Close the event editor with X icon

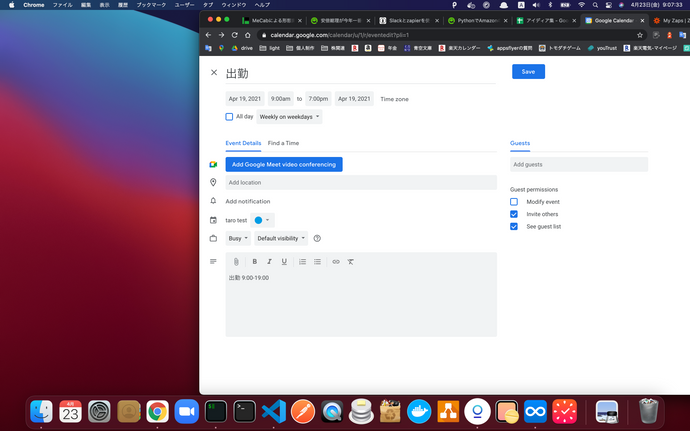tap(214, 72)
